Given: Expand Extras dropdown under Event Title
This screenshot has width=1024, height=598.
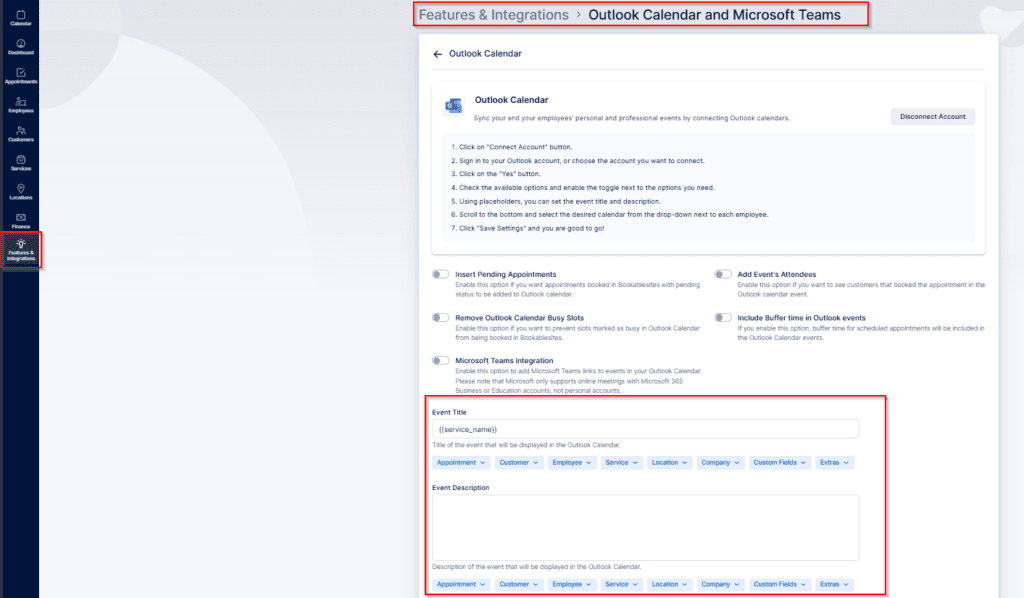Looking at the screenshot, I should point(835,462).
